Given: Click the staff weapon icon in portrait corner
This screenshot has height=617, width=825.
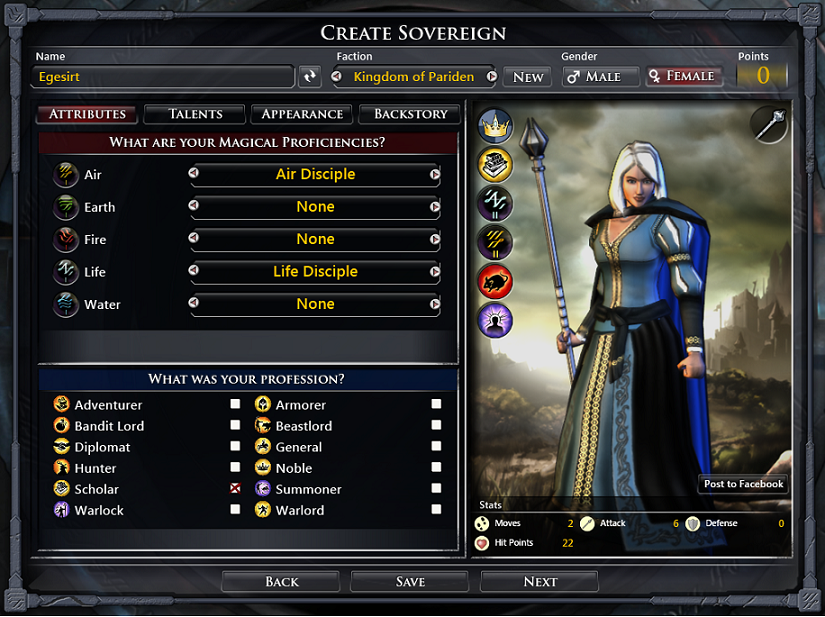Looking at the screenshot, I should [x=769, y=125].
